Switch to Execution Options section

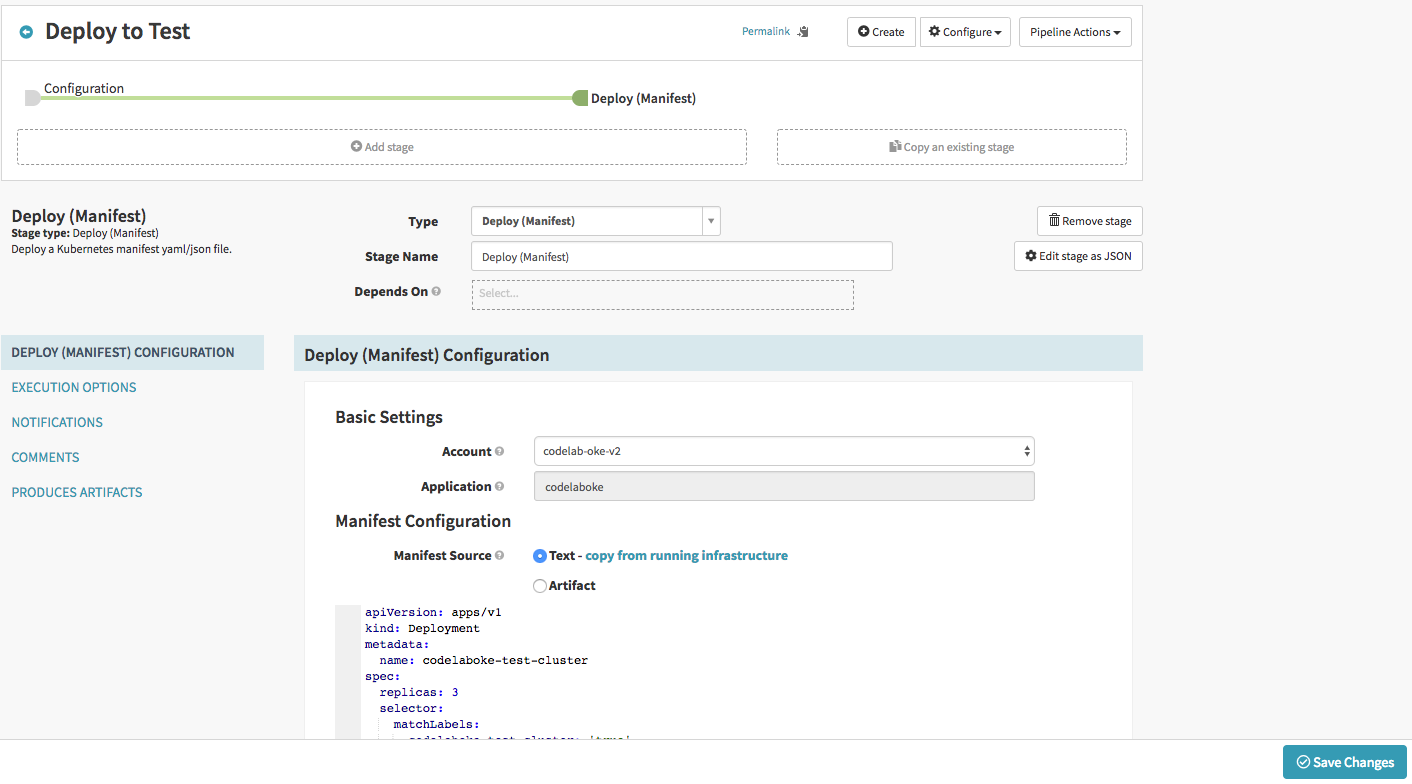click(x=74, y=387)
